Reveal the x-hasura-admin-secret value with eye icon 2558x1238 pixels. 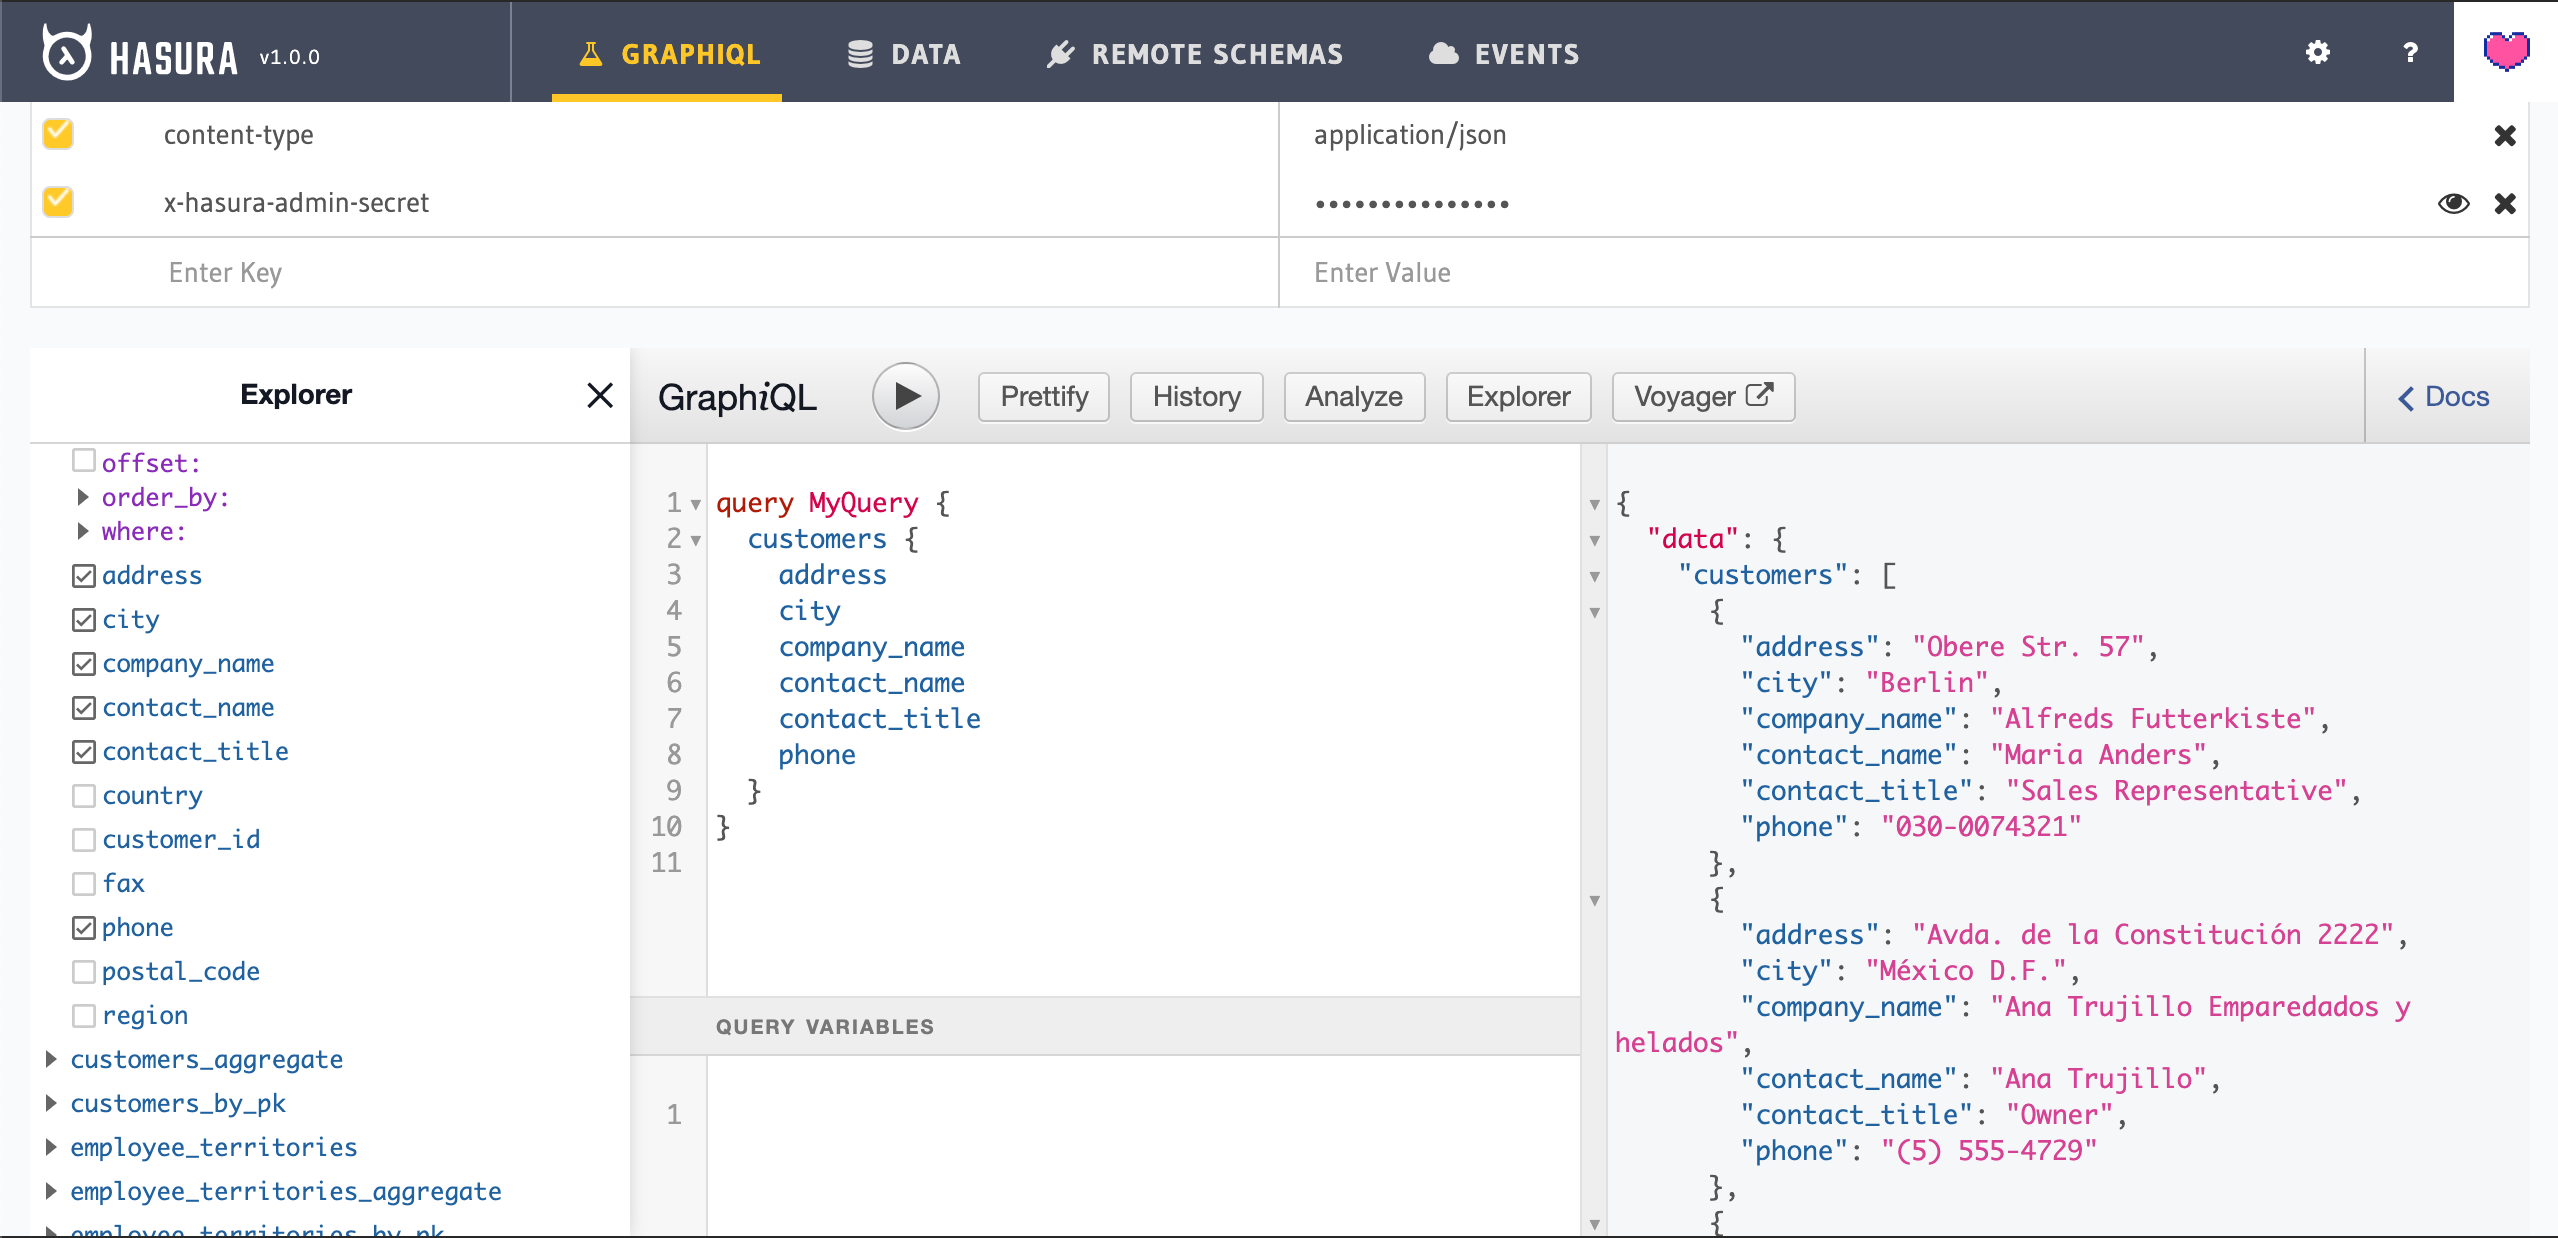pyautogui.click(x=2452, y=202)
